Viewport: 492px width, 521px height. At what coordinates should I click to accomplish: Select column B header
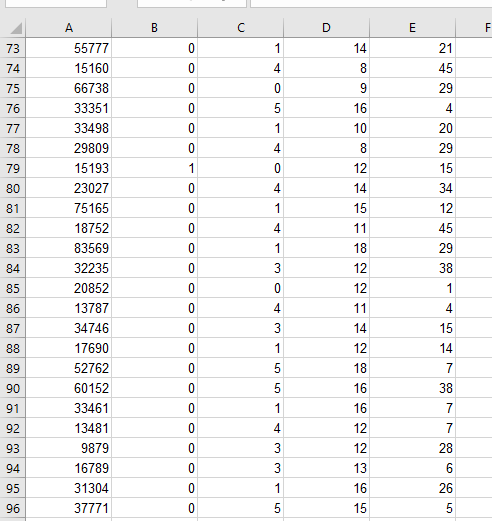[x=154, y=28]
